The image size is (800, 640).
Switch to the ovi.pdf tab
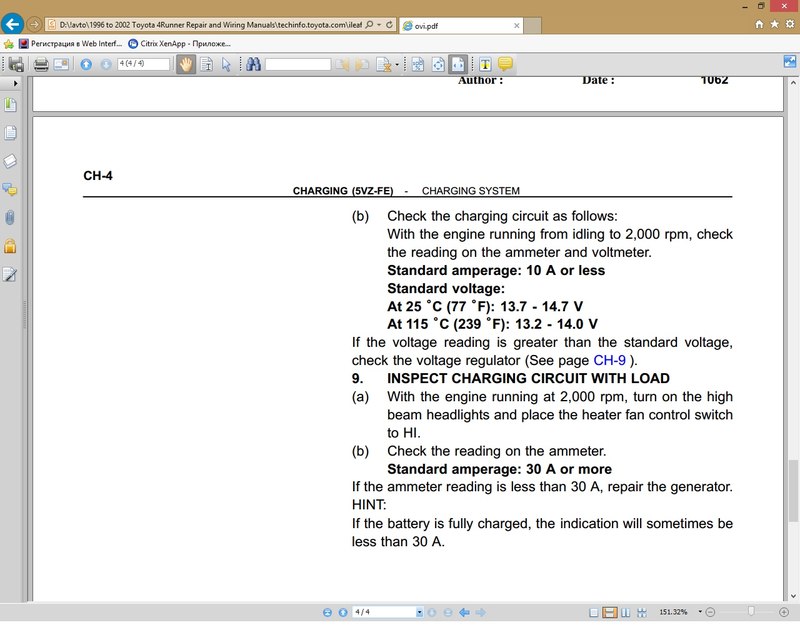click(461, 26)
